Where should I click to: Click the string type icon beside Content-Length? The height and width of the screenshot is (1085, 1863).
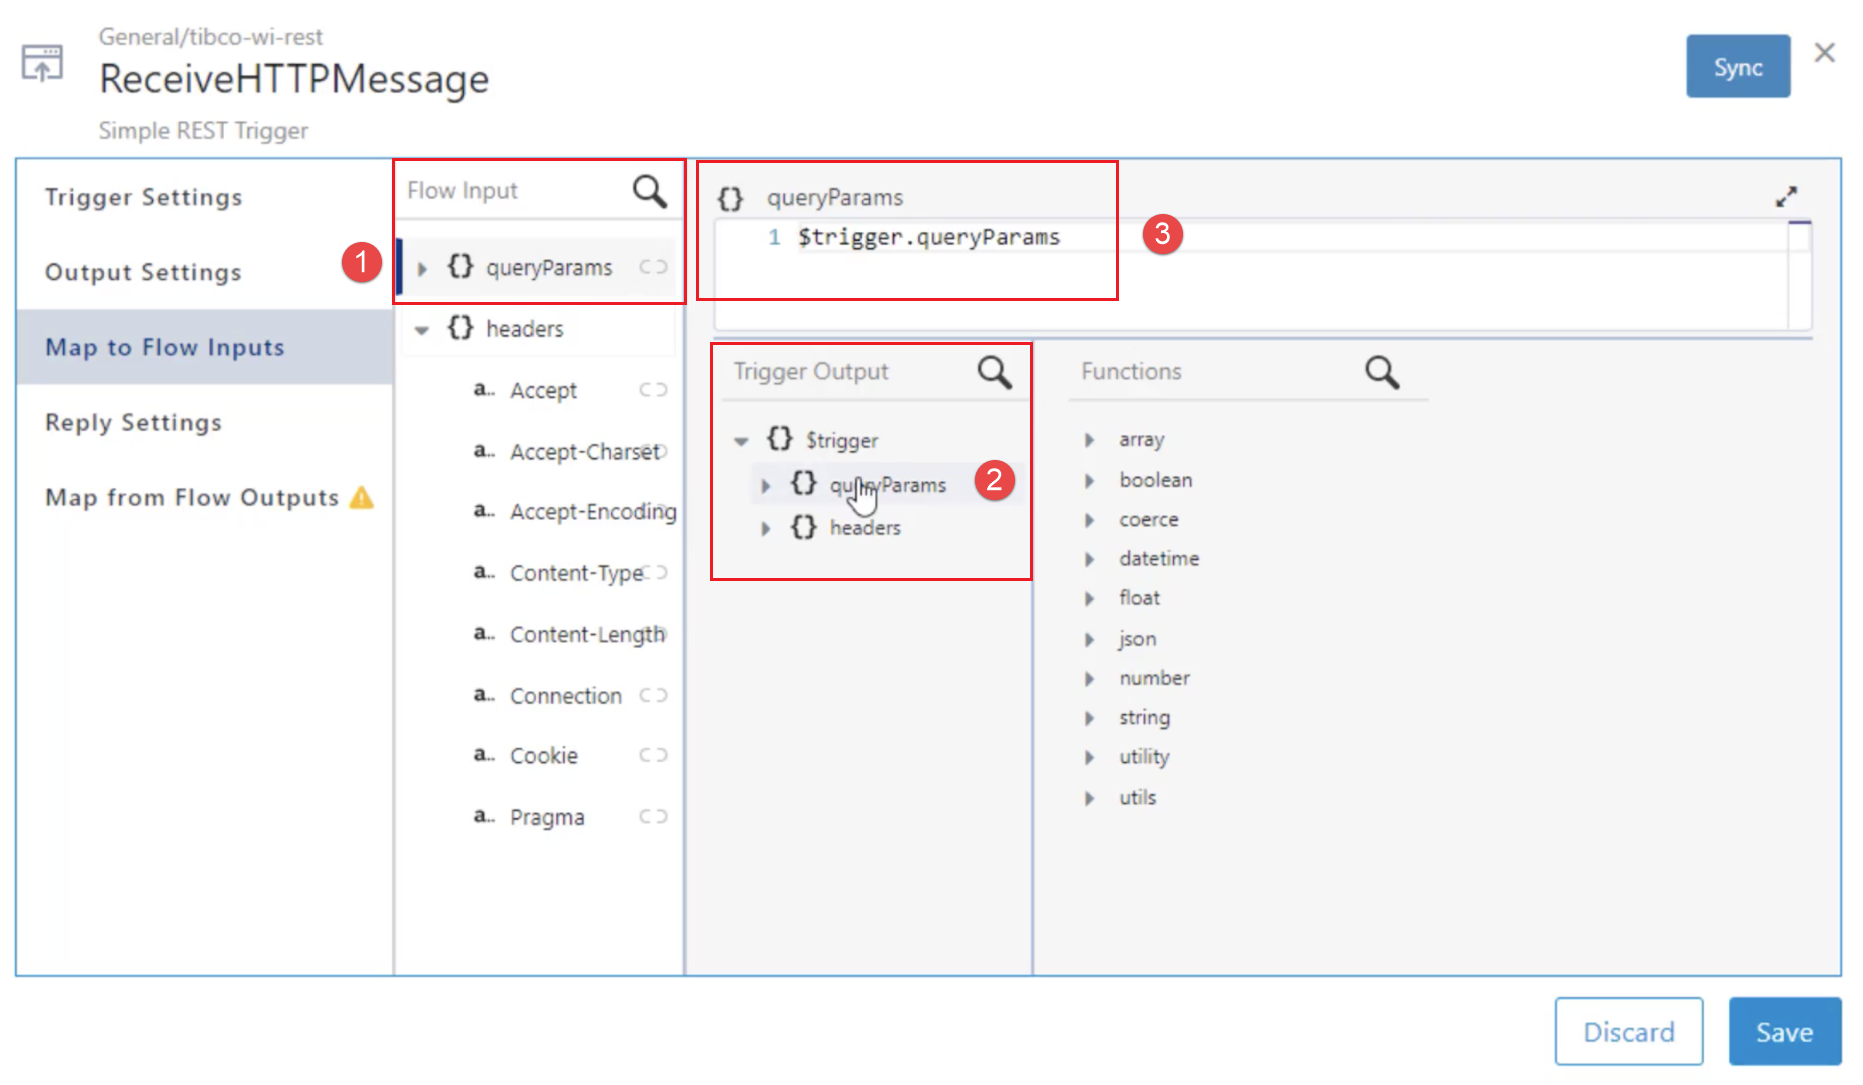tap(484, 633)
